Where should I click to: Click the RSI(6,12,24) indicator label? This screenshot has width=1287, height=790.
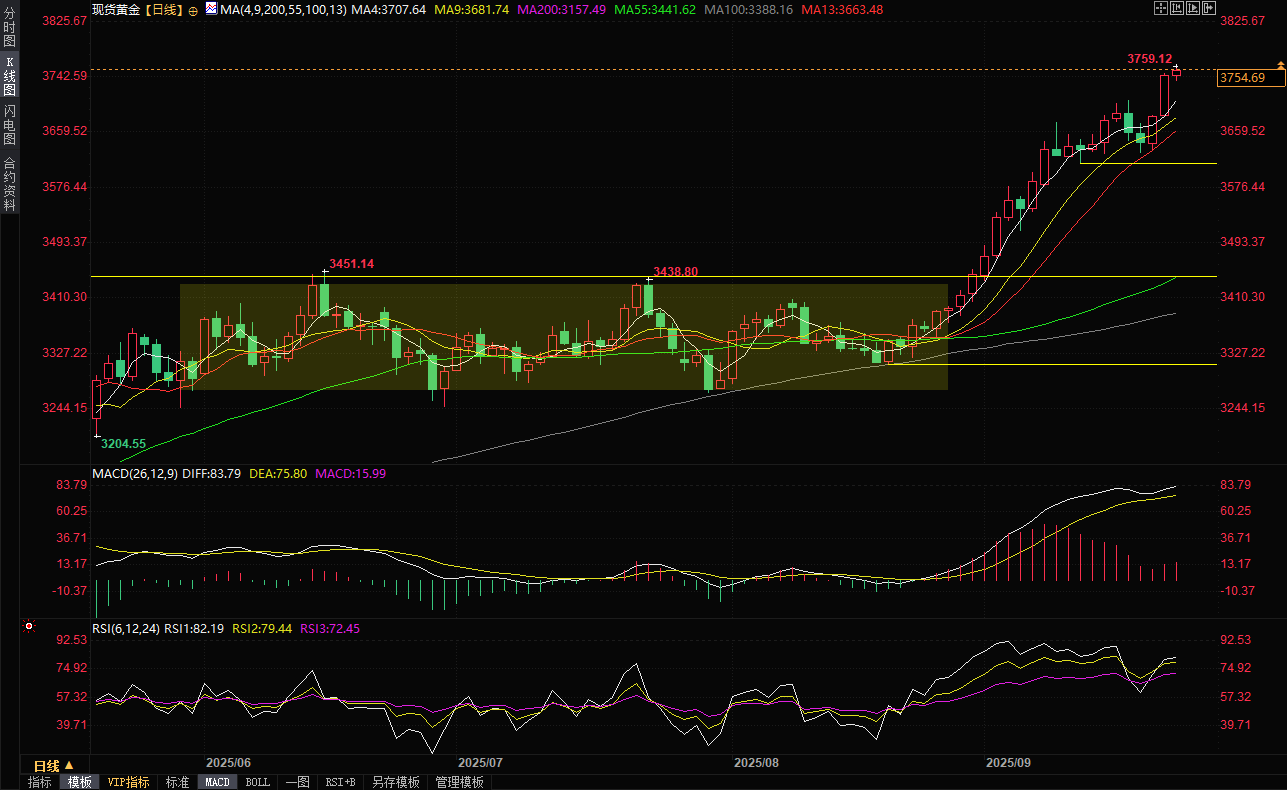pyautogui.click(x=126, y=628)
